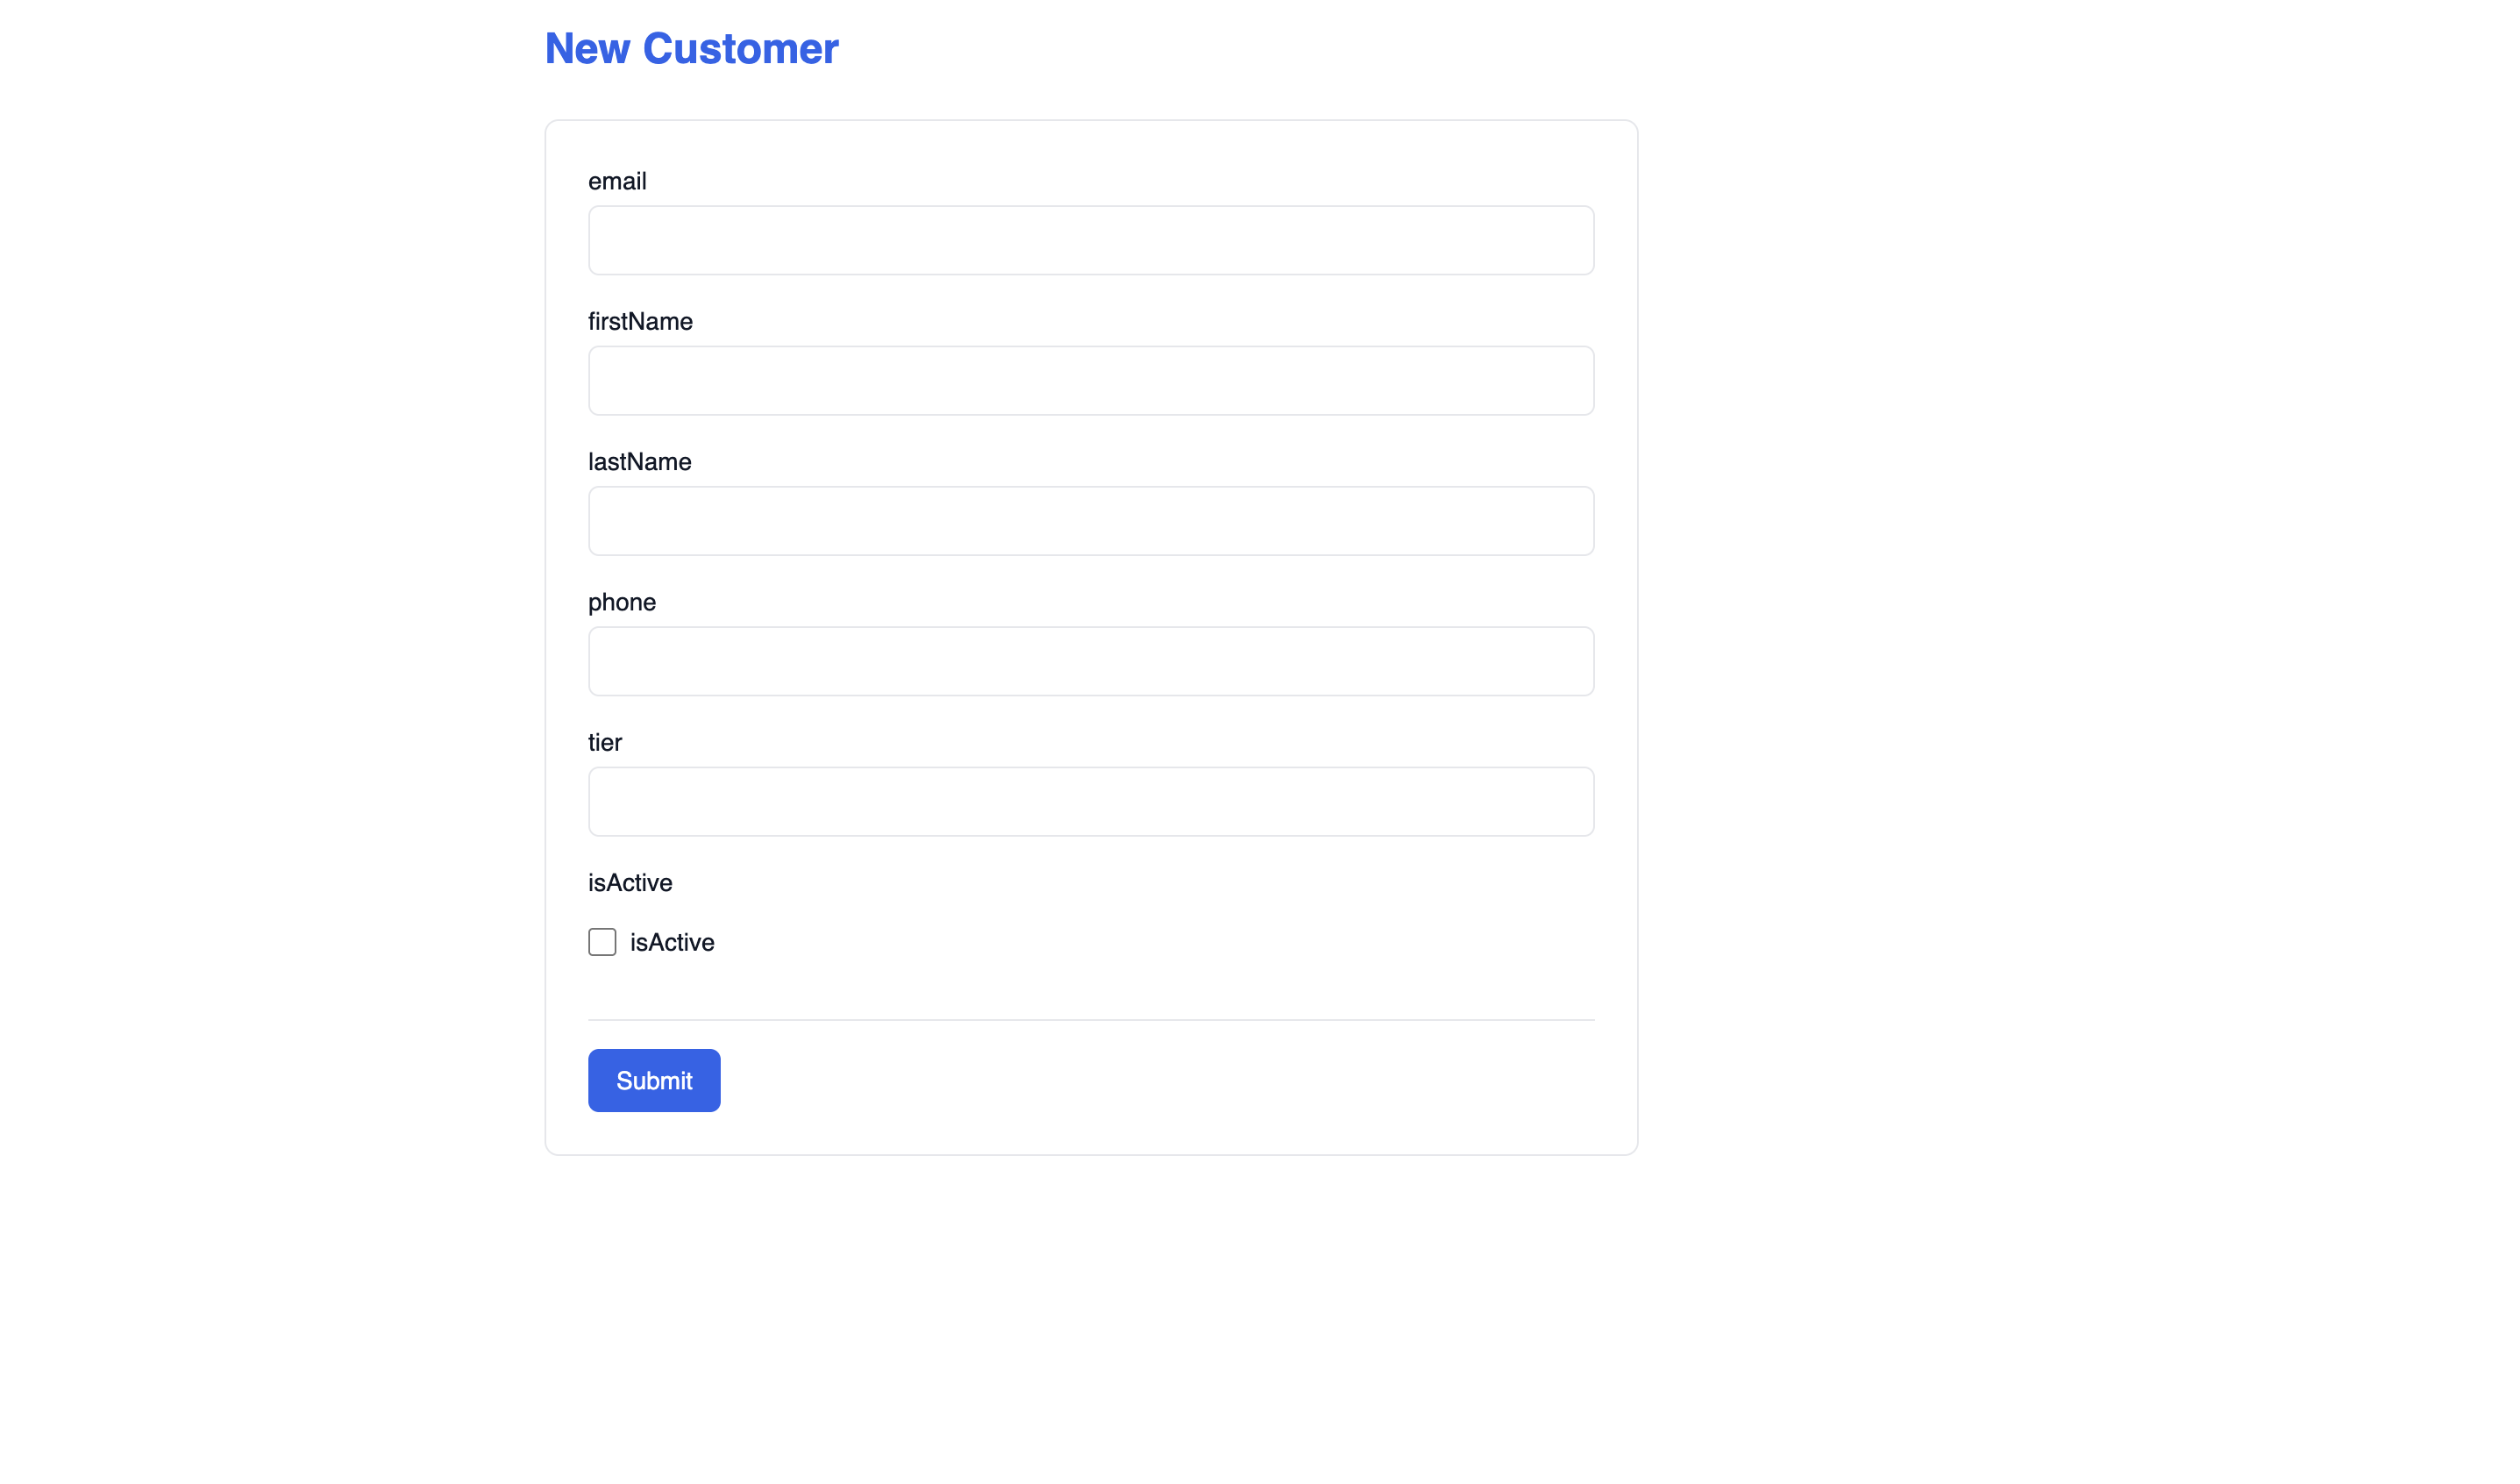Click the lastName input field

pyautogui.click(x=1090, y=520)
